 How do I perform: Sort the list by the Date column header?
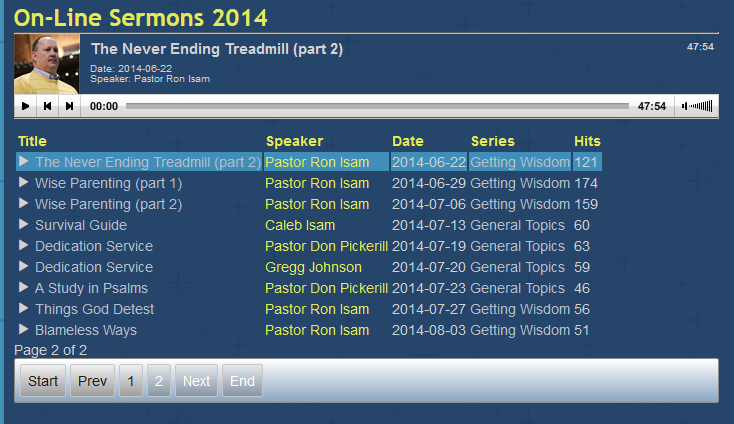tap(408, 141)
